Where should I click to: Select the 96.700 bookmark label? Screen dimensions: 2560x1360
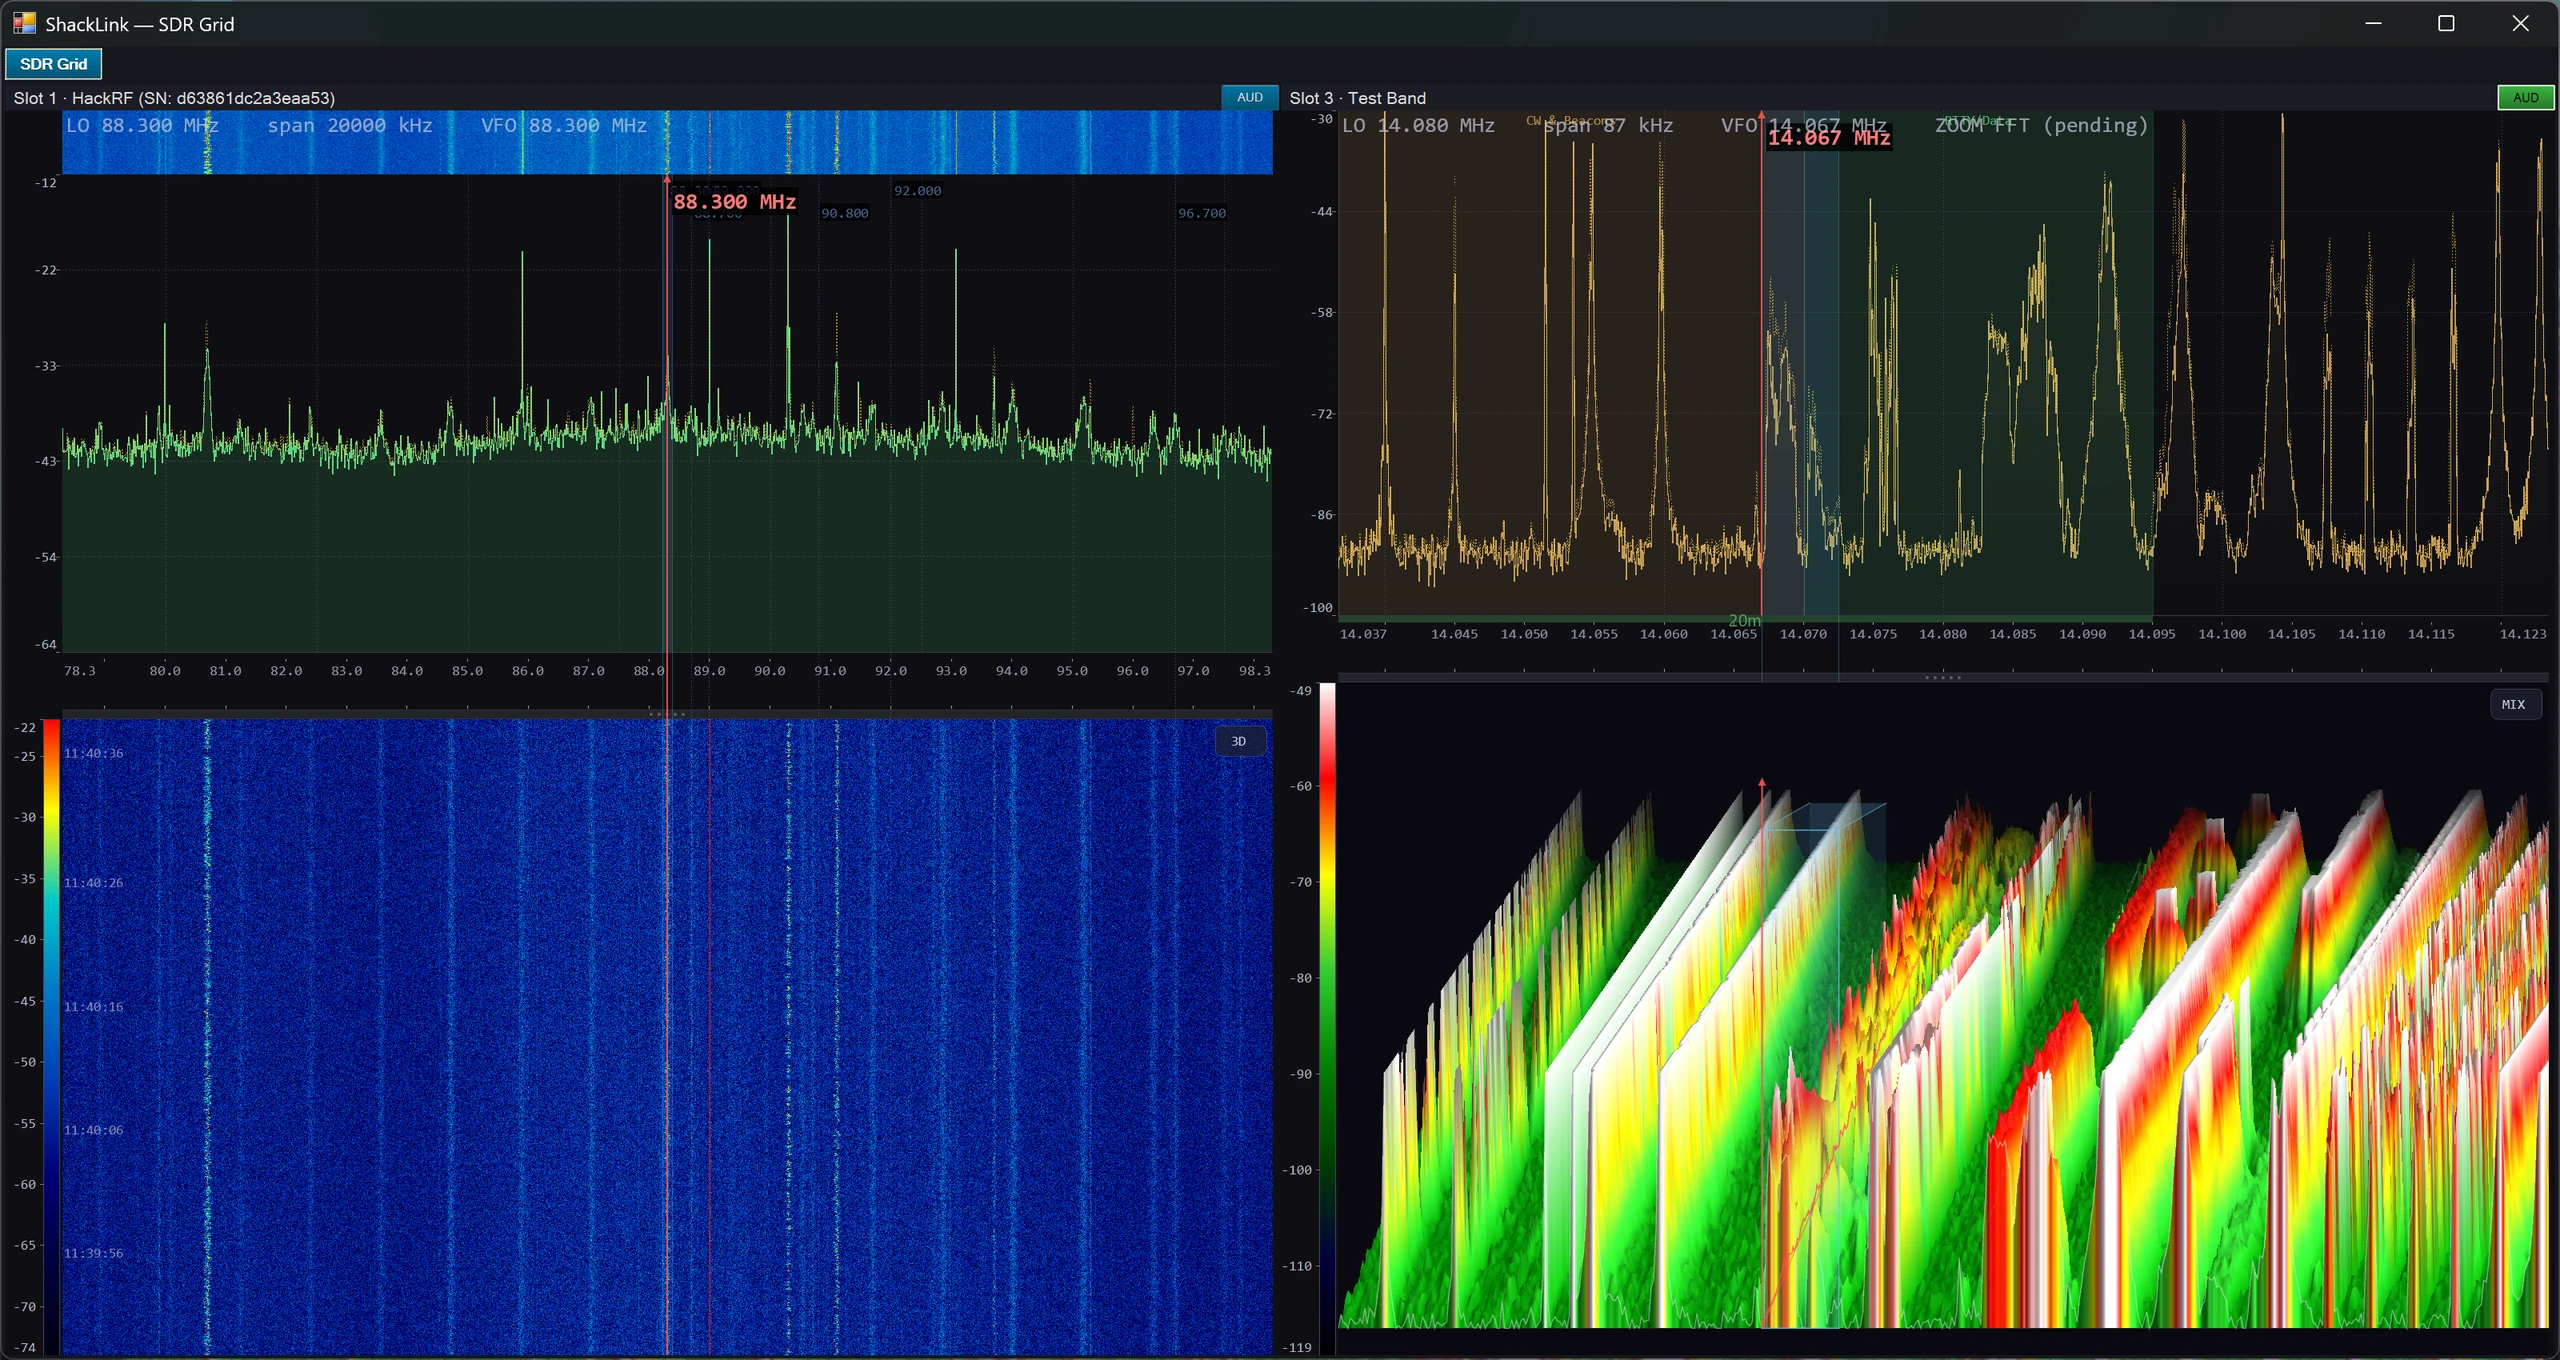[x=1201, y=213]
